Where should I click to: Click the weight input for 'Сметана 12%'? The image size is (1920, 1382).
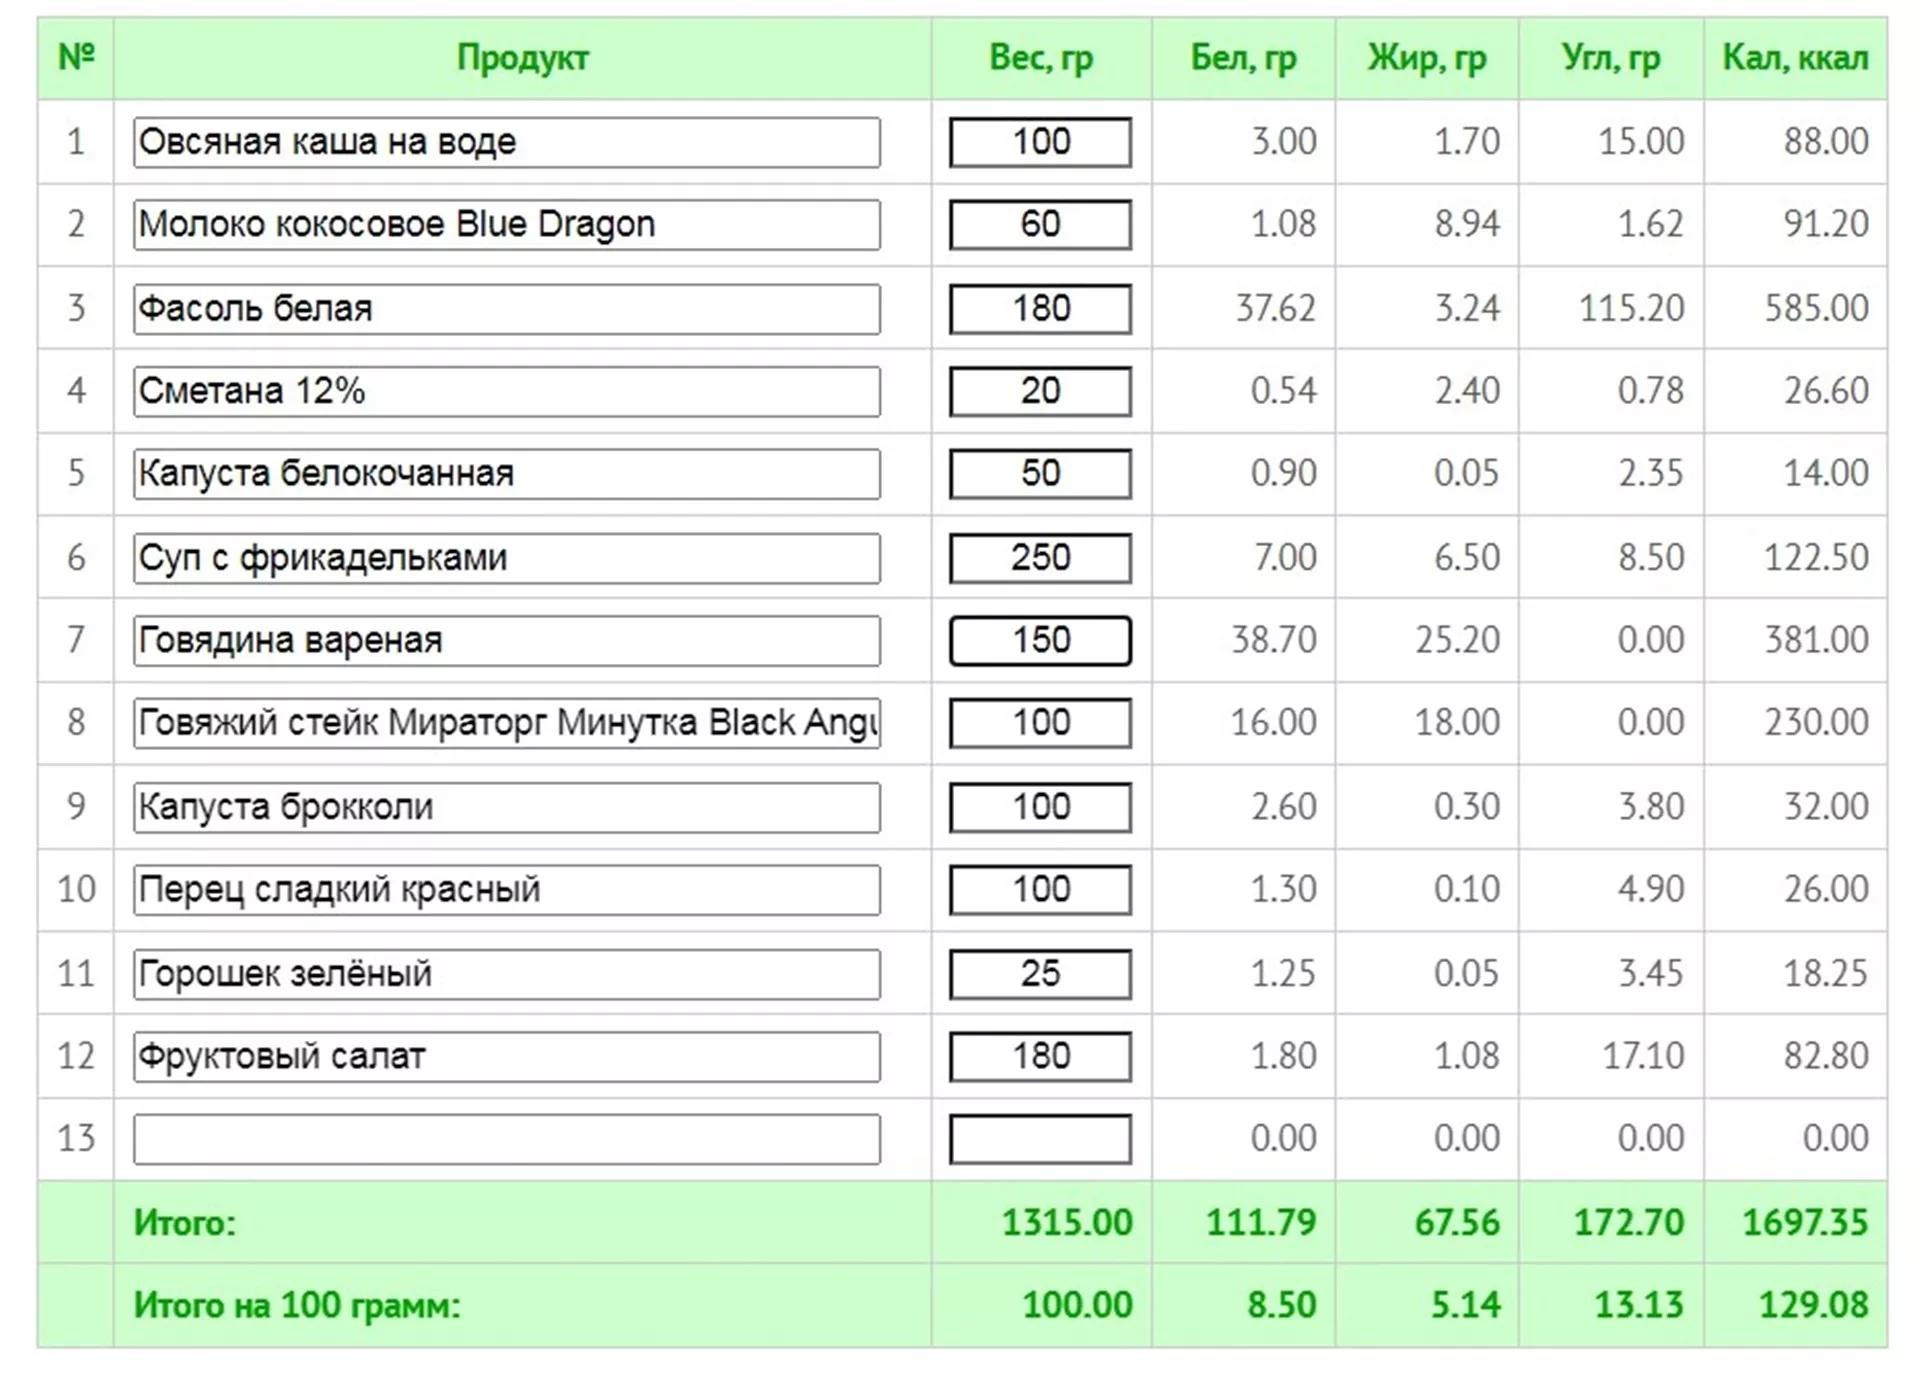(x=1040, y=391)
